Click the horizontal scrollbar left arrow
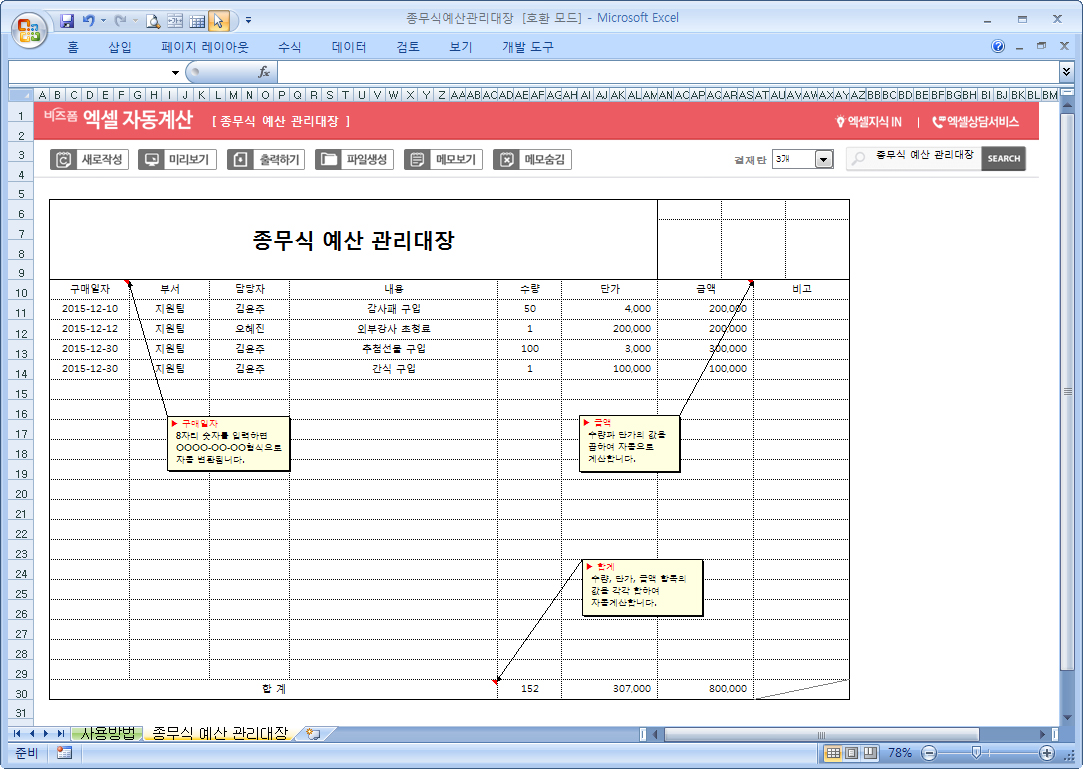The image size is (1083, 769). (x=655, y=734)
